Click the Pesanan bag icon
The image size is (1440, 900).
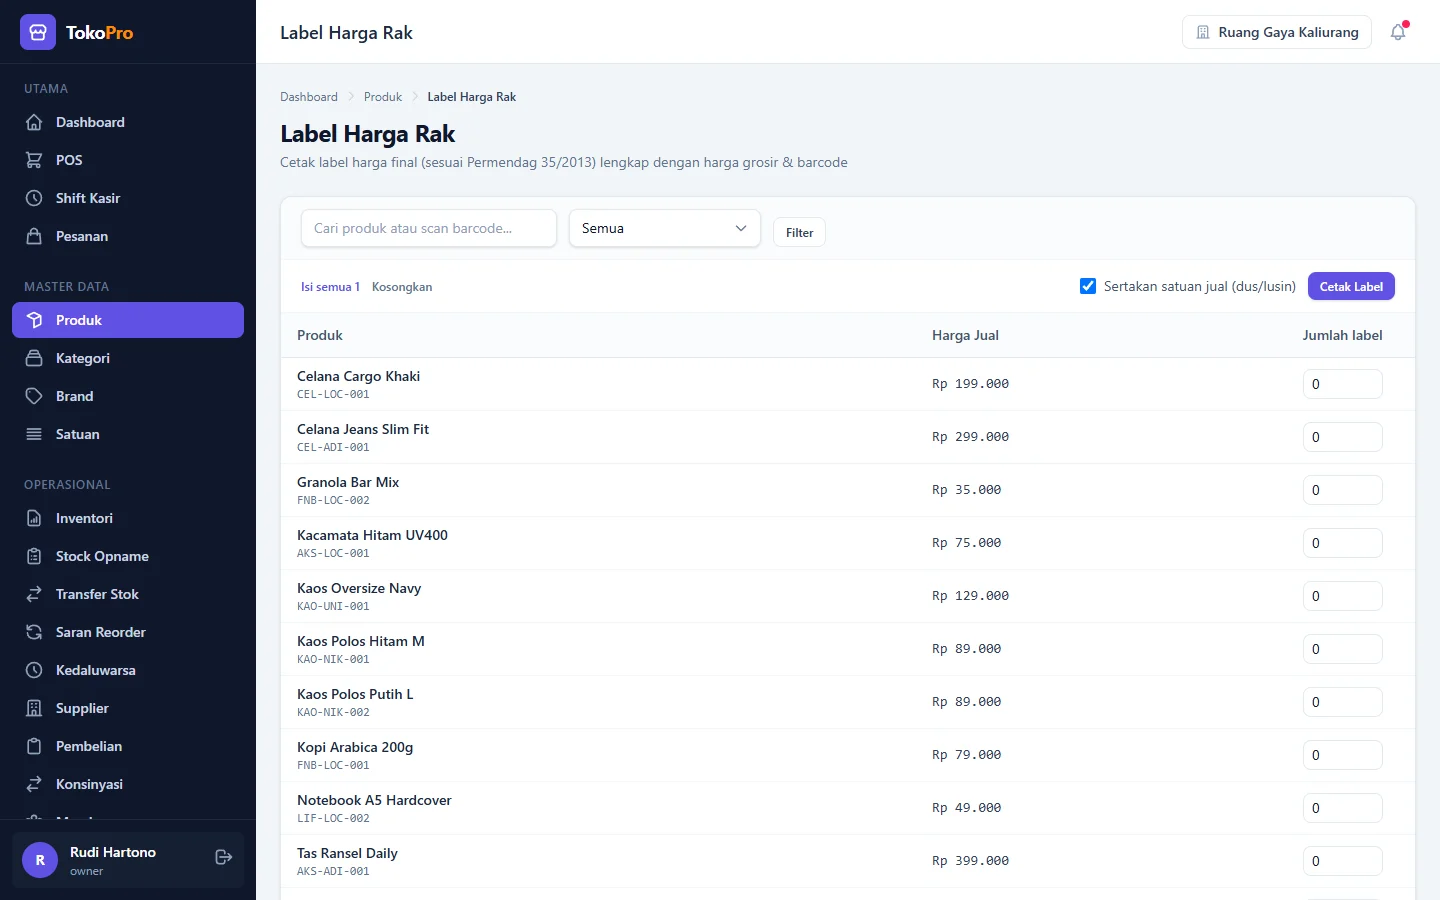(34, 236)
